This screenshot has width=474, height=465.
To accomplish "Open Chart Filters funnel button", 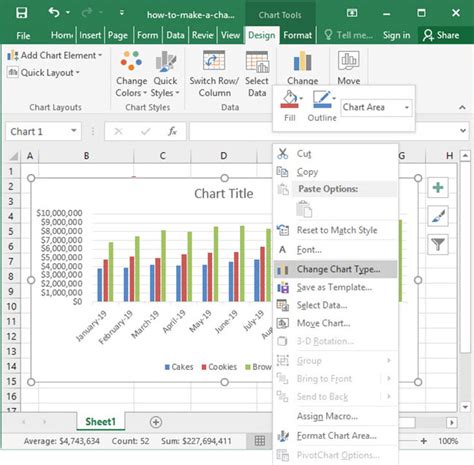I will (438, 245).
